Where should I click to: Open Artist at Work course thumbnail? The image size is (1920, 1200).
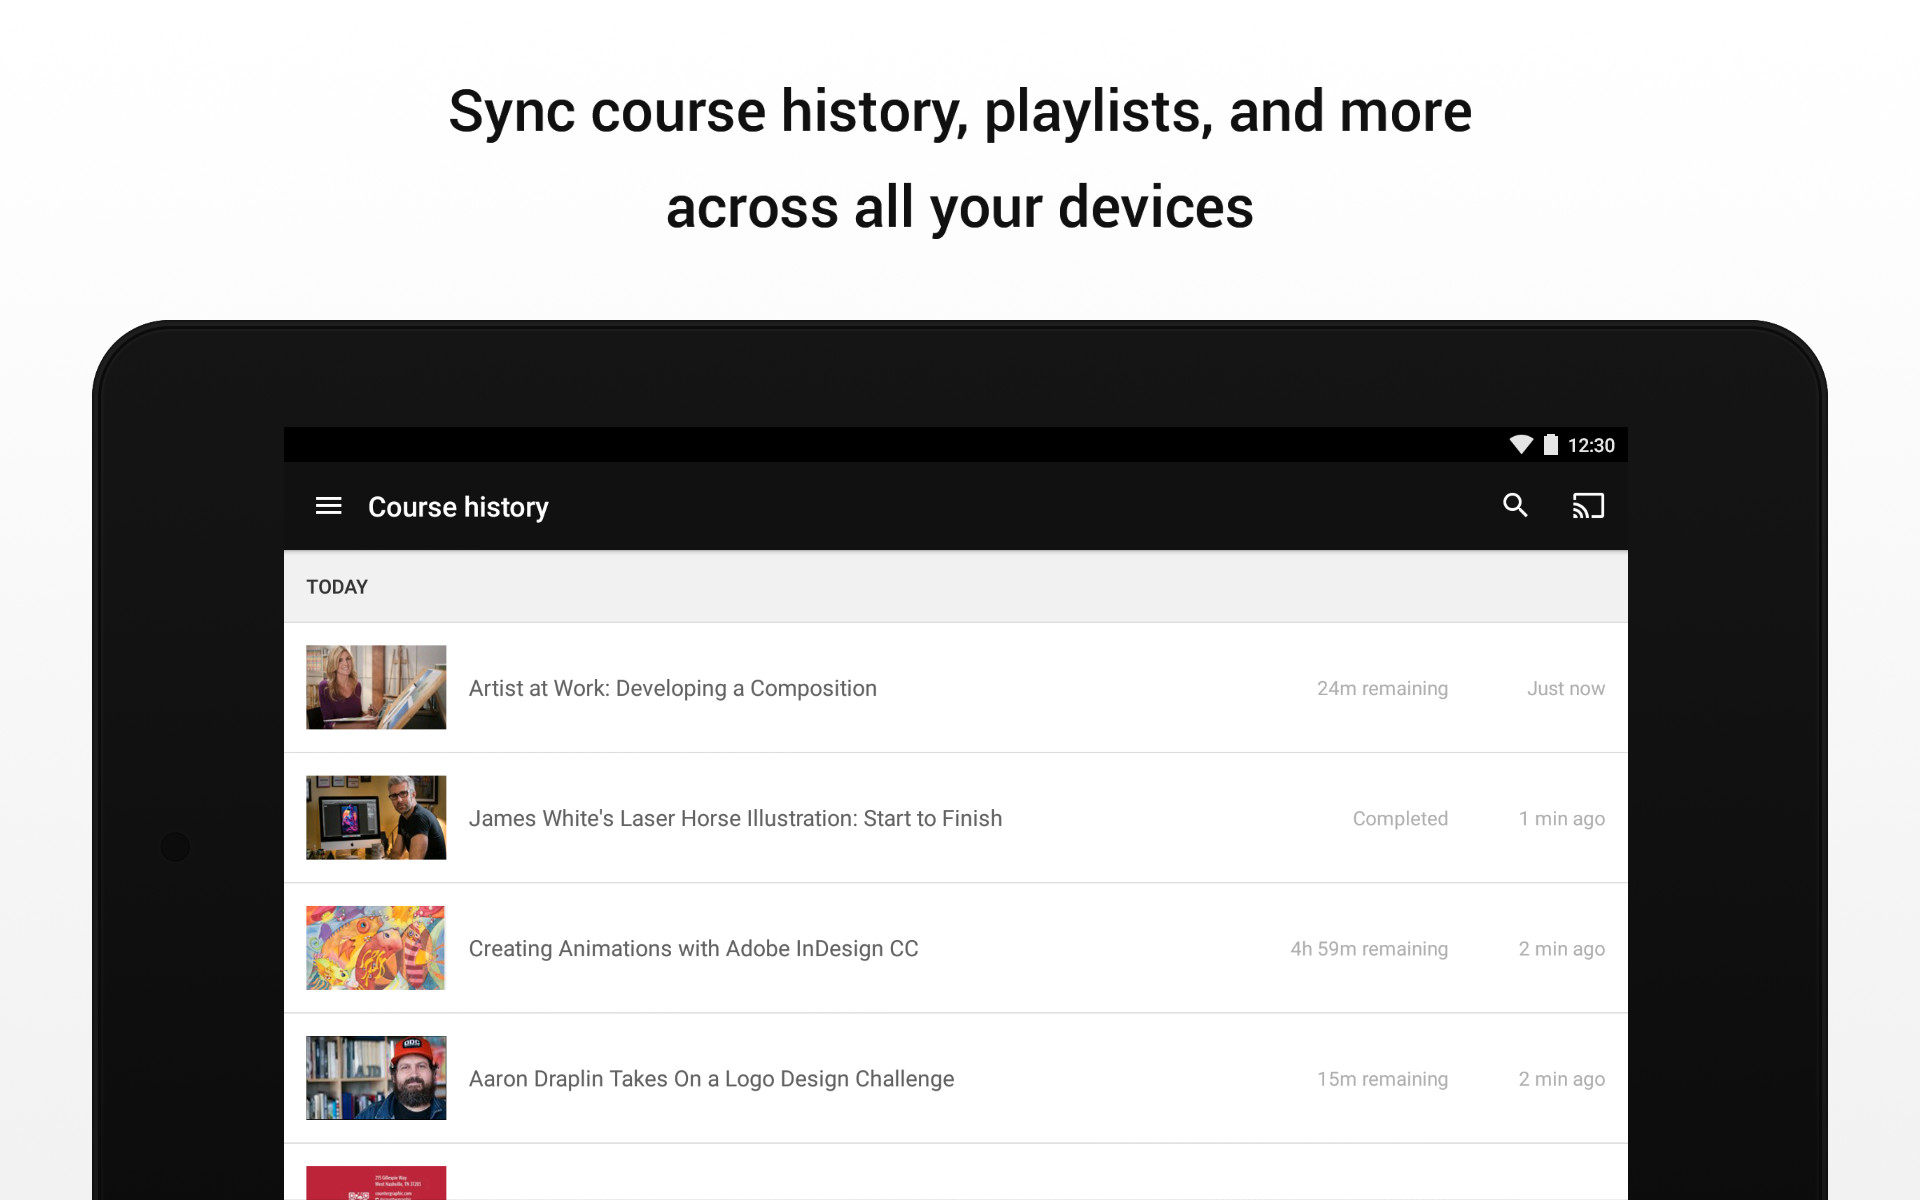pyautogui.click(x=376, y=687)
